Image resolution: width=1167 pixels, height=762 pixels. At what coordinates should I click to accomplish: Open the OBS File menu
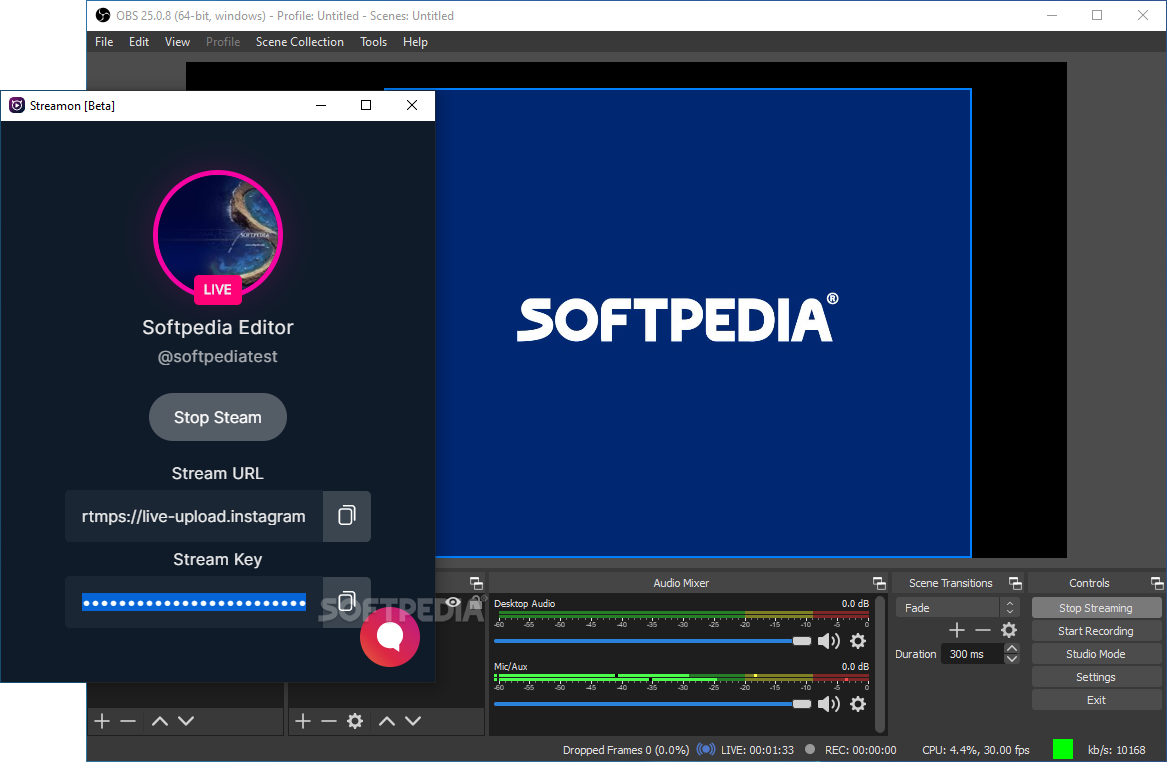104,42
